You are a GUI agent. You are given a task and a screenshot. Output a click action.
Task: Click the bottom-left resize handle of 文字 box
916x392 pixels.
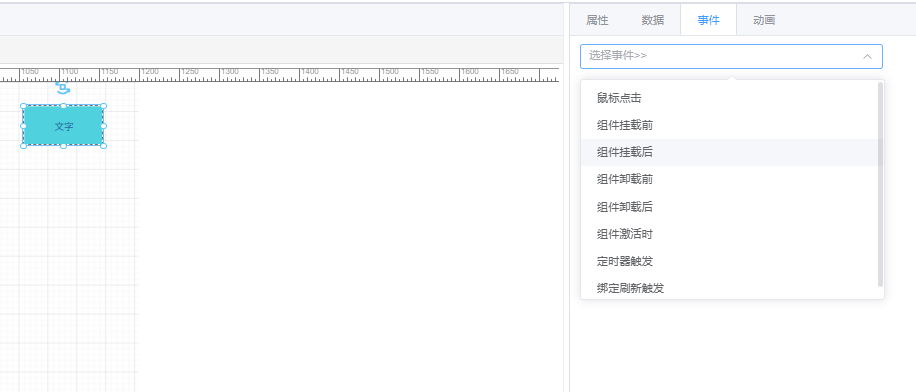click(x=23, y=145)
